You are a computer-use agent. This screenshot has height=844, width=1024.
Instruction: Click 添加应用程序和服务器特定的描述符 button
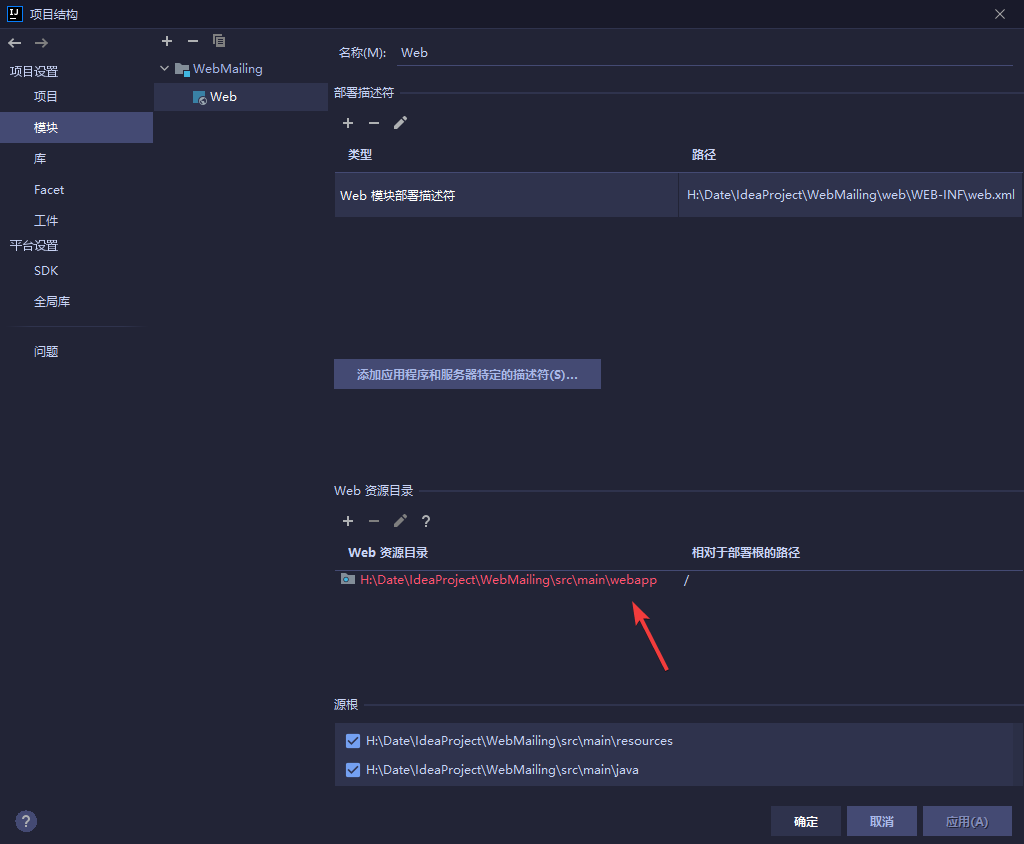(467, 374)
